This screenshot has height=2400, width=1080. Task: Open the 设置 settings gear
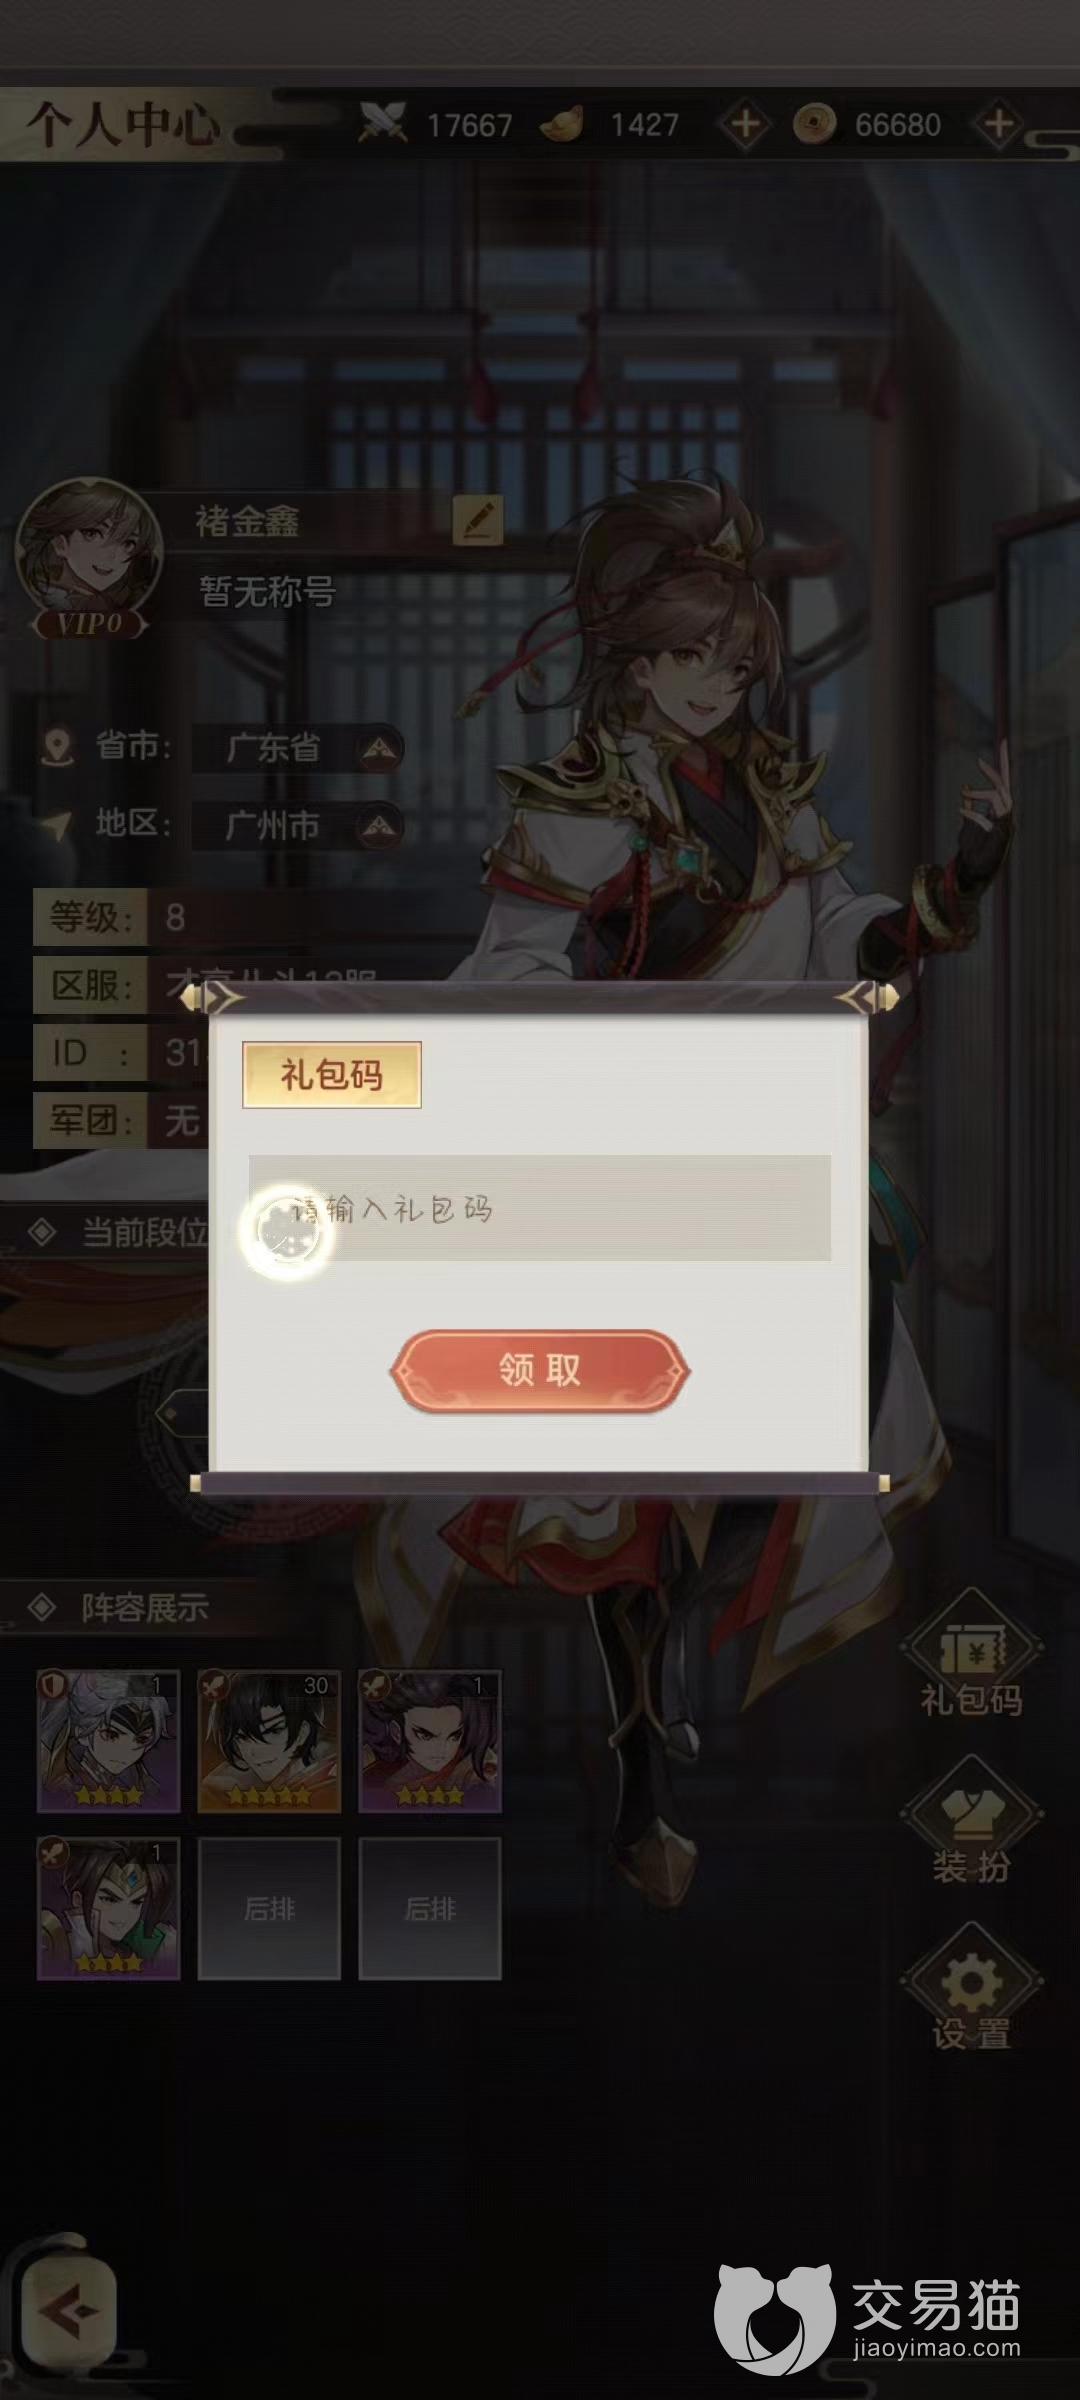(x=971, y=1990)
